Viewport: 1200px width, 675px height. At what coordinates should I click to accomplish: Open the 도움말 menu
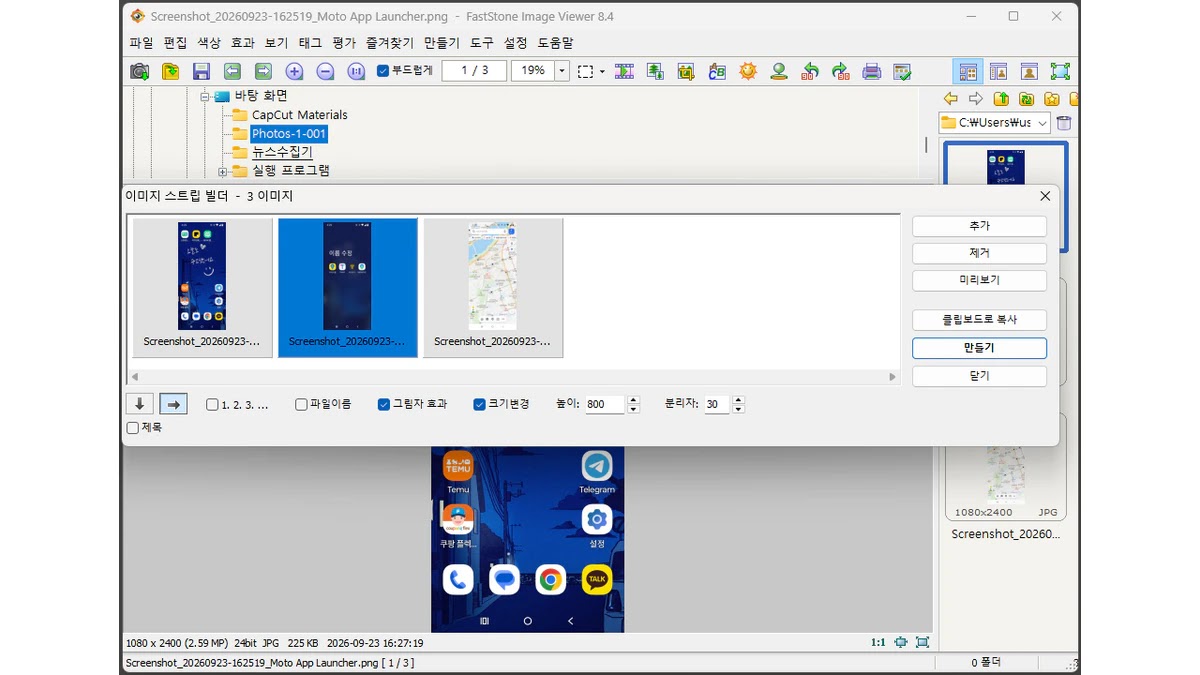point(555,43)
